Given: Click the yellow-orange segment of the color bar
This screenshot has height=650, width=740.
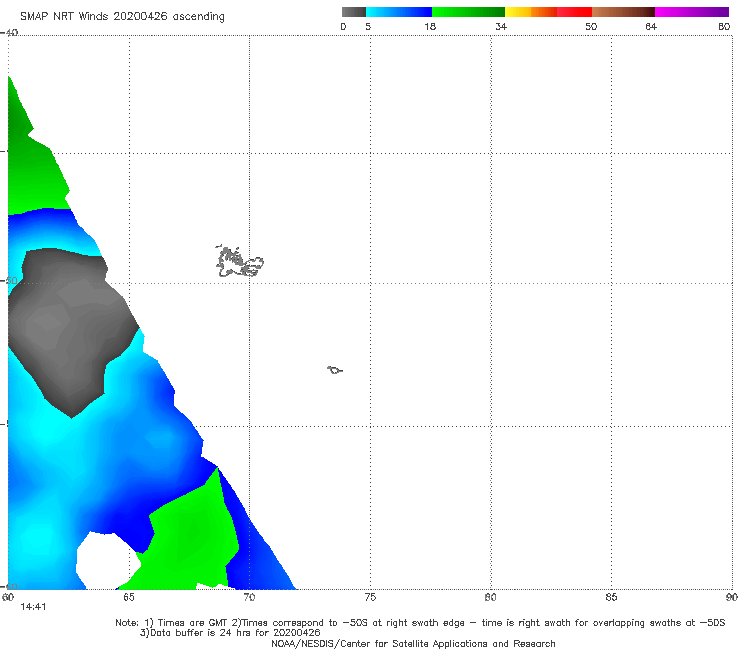Looking at the screenshot, I should pos(531,12).
